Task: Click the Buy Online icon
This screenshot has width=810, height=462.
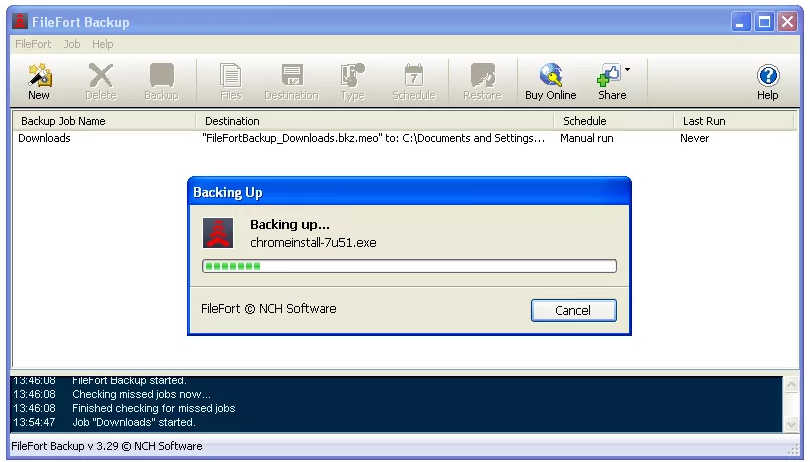Action: [551, 82]
